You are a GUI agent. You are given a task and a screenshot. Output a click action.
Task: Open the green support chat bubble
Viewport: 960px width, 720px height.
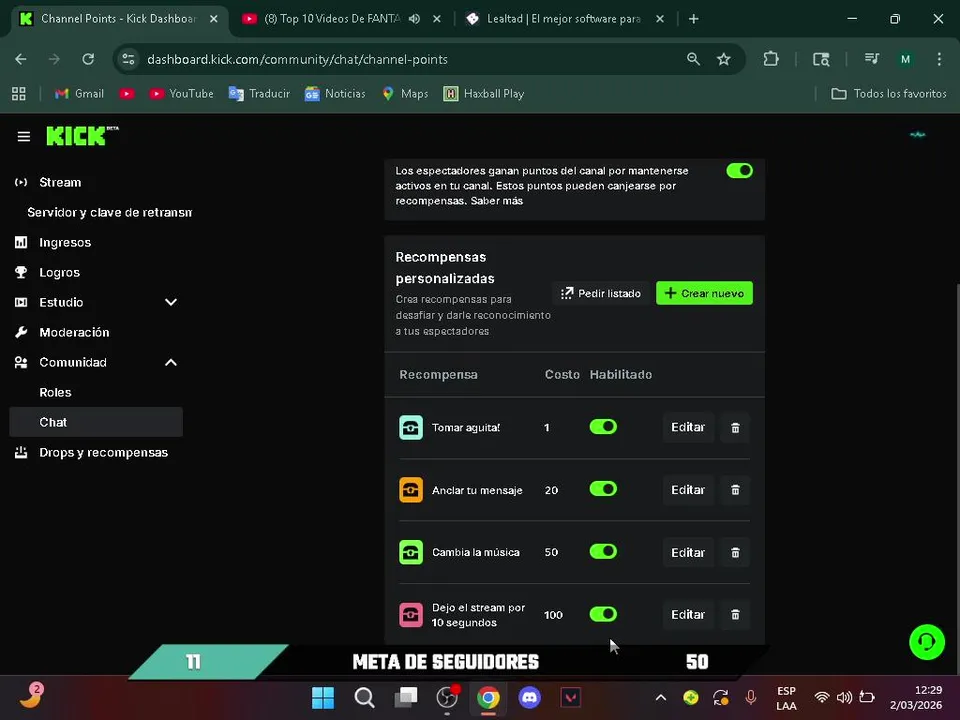click(927, 642)
